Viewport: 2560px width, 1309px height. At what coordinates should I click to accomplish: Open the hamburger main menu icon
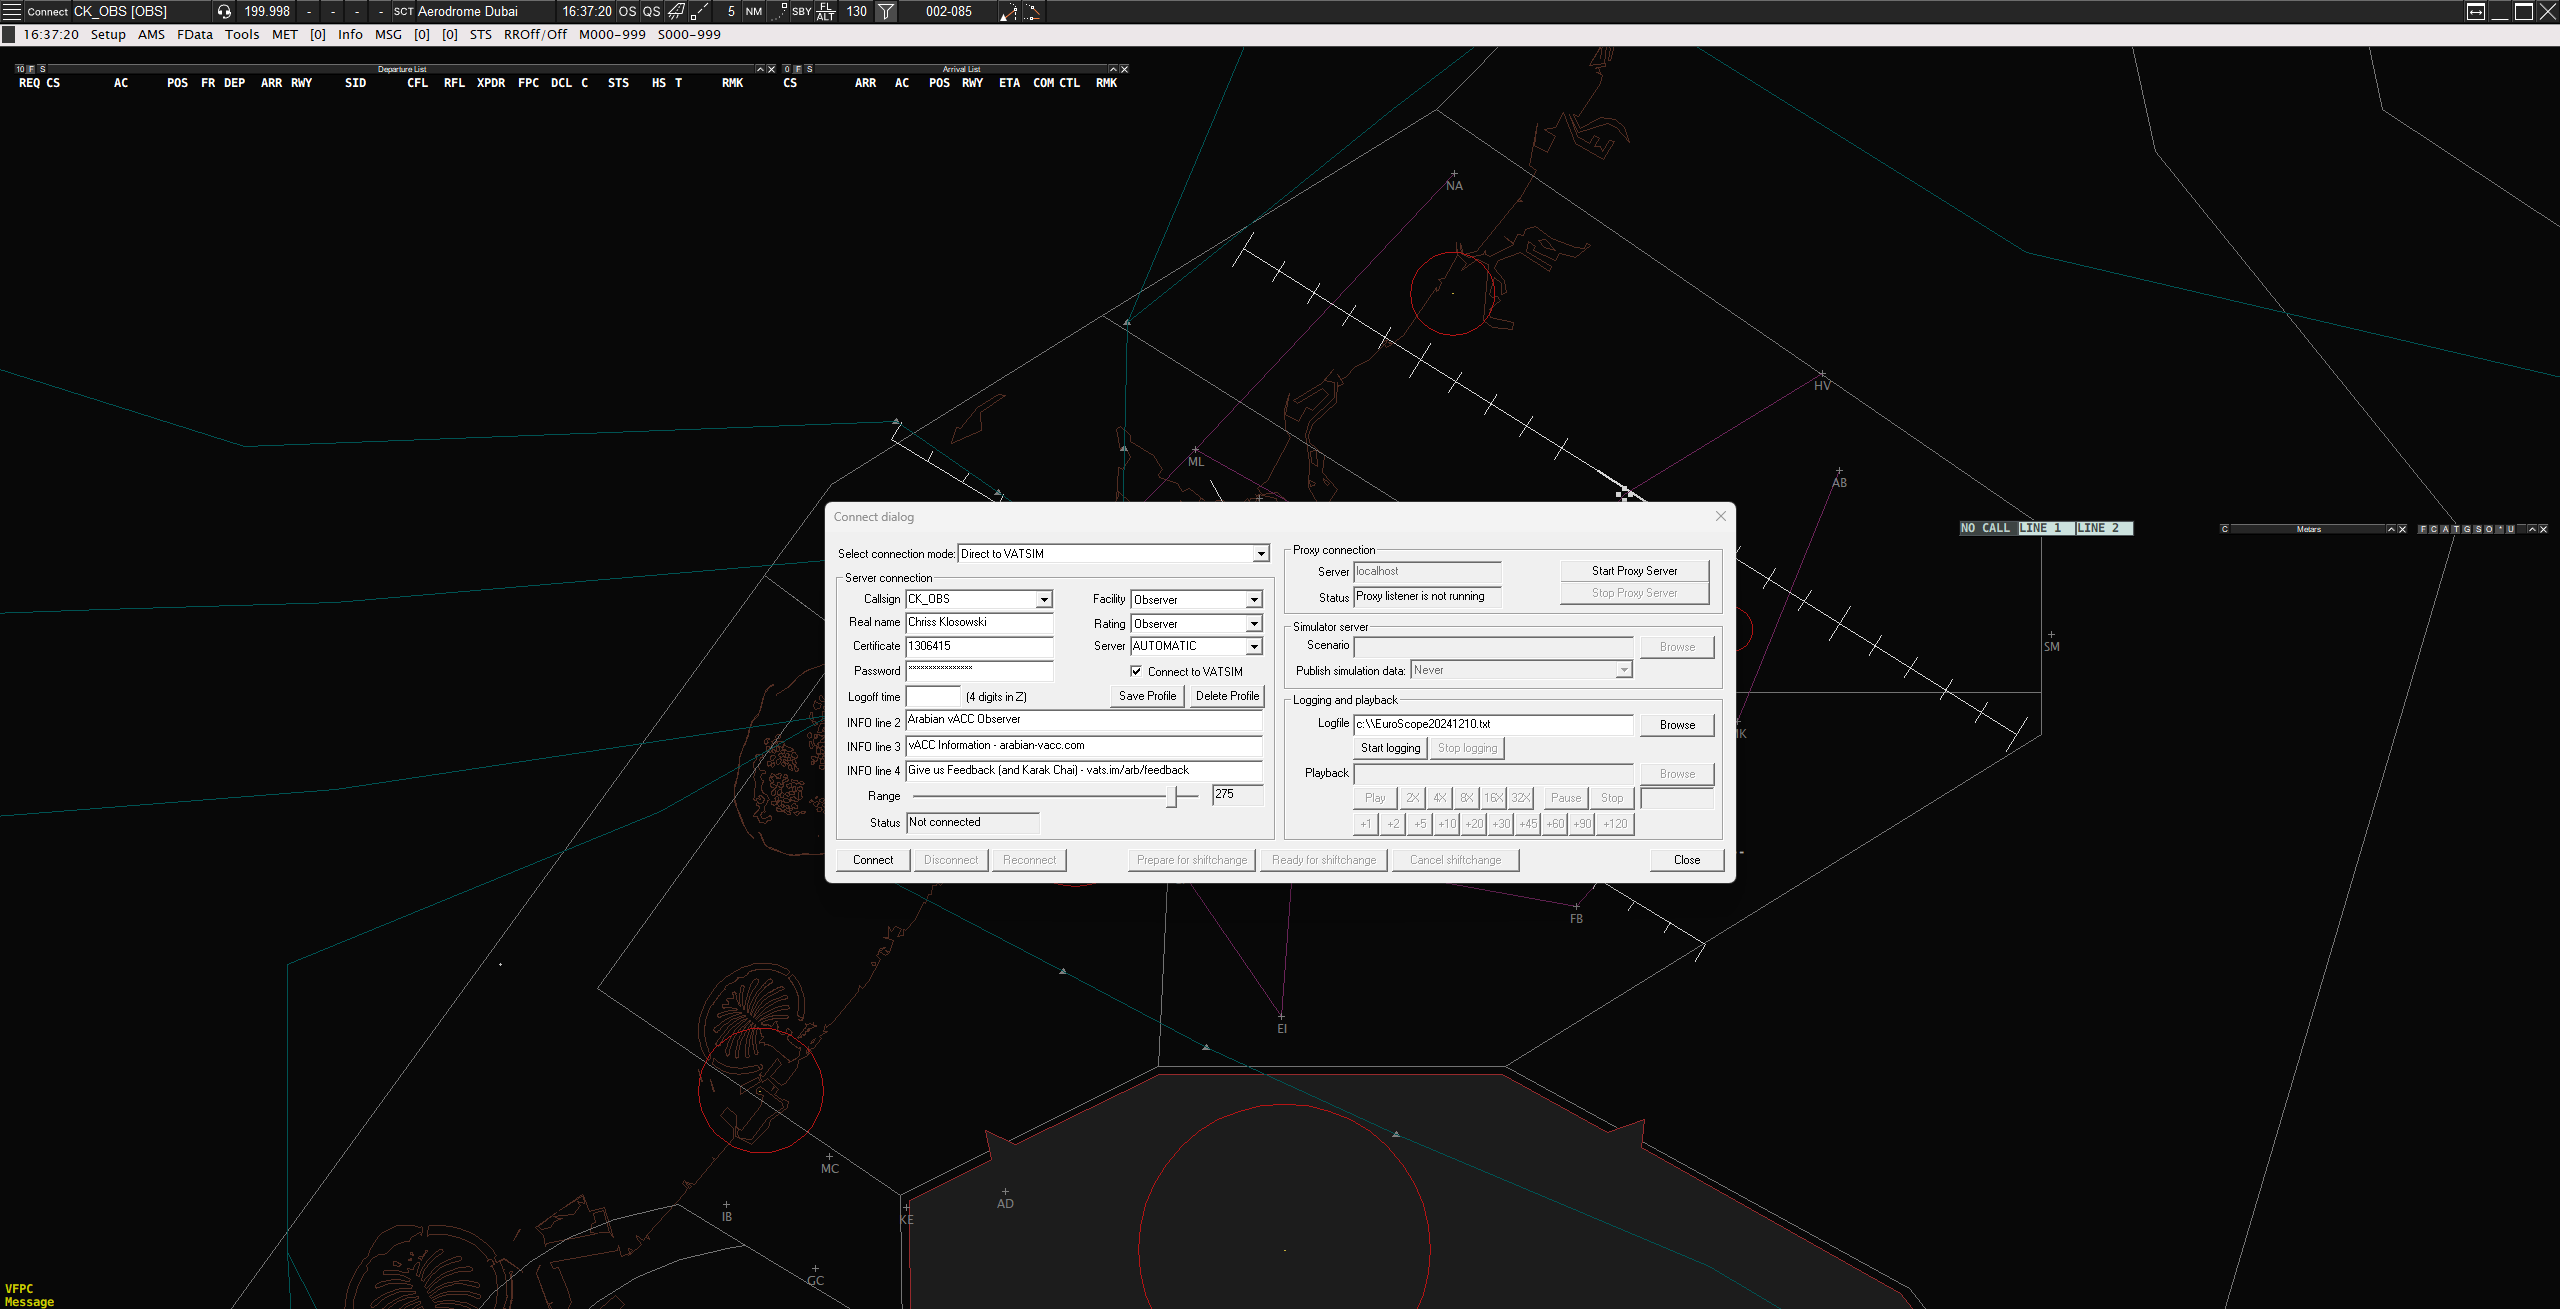click(12, 11)
